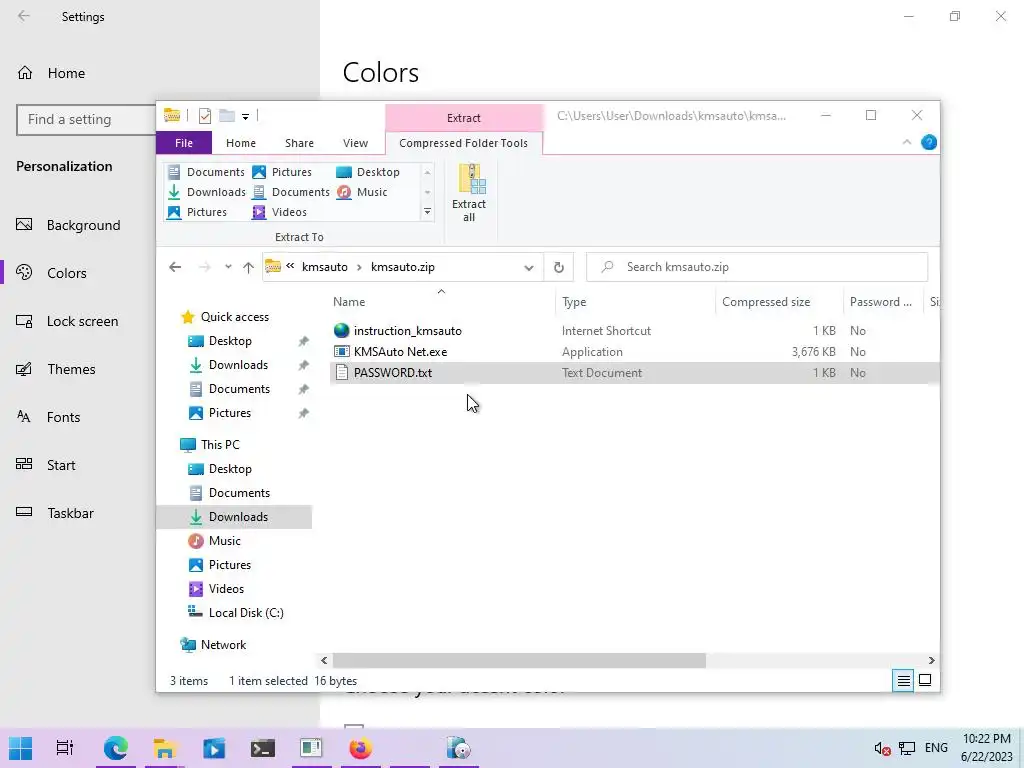Extract to Music destination
The image size is (1024, 768).
(362, 192)
